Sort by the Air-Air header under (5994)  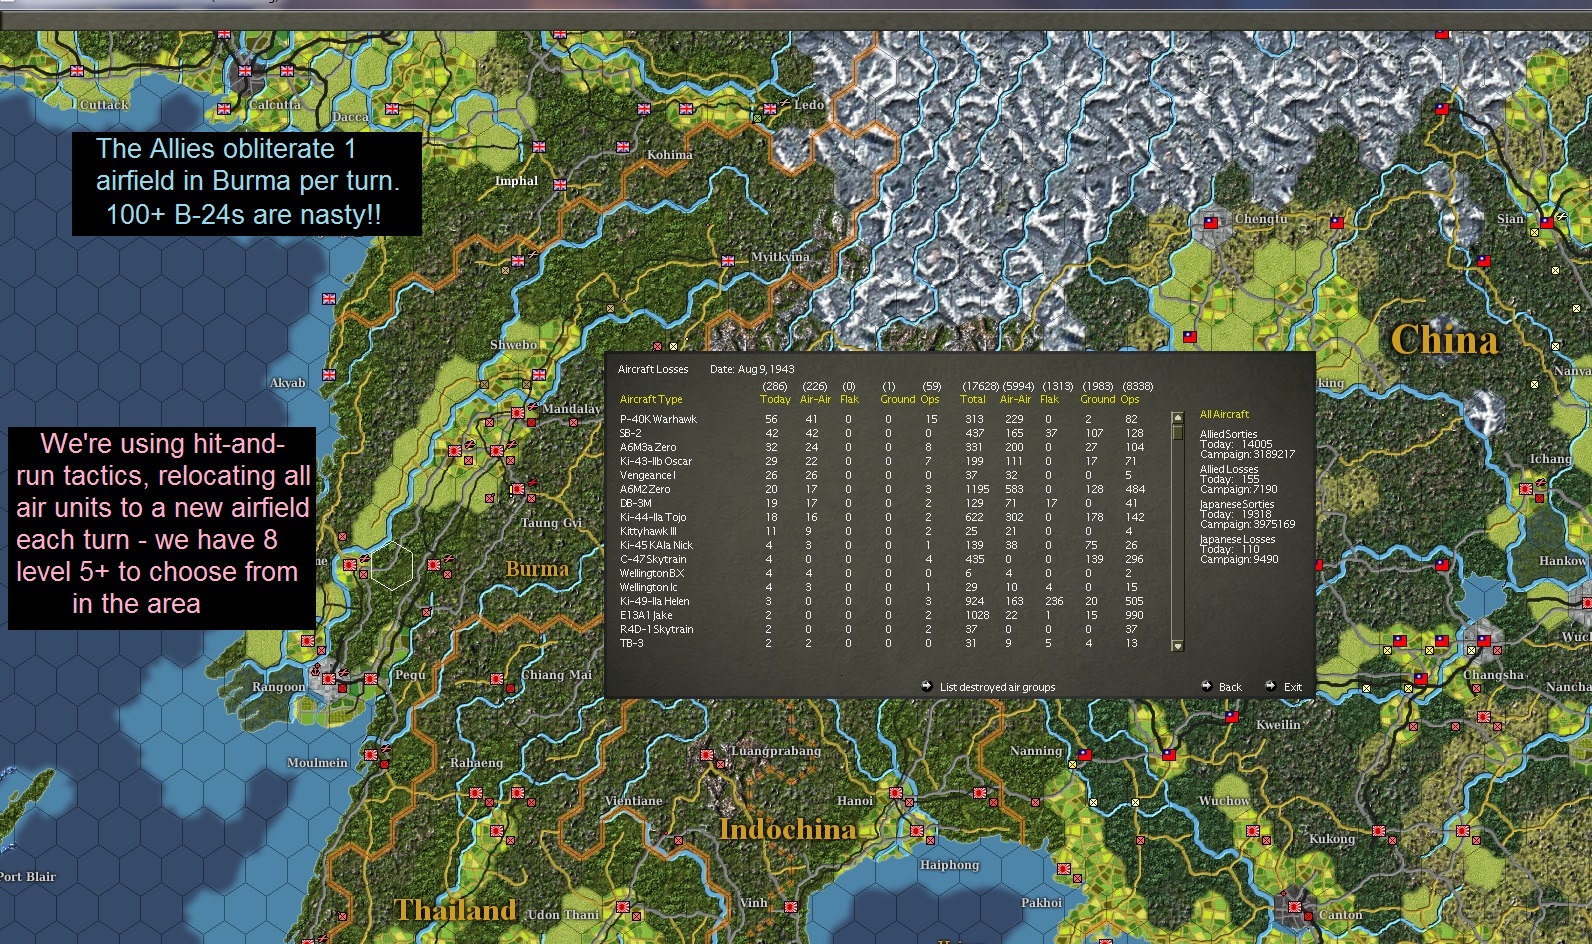point(1016,399)
